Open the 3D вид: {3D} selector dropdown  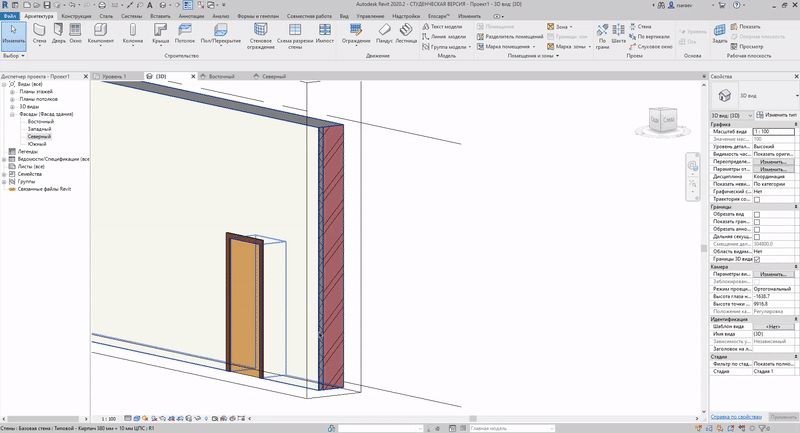click(x=732, y=115)
